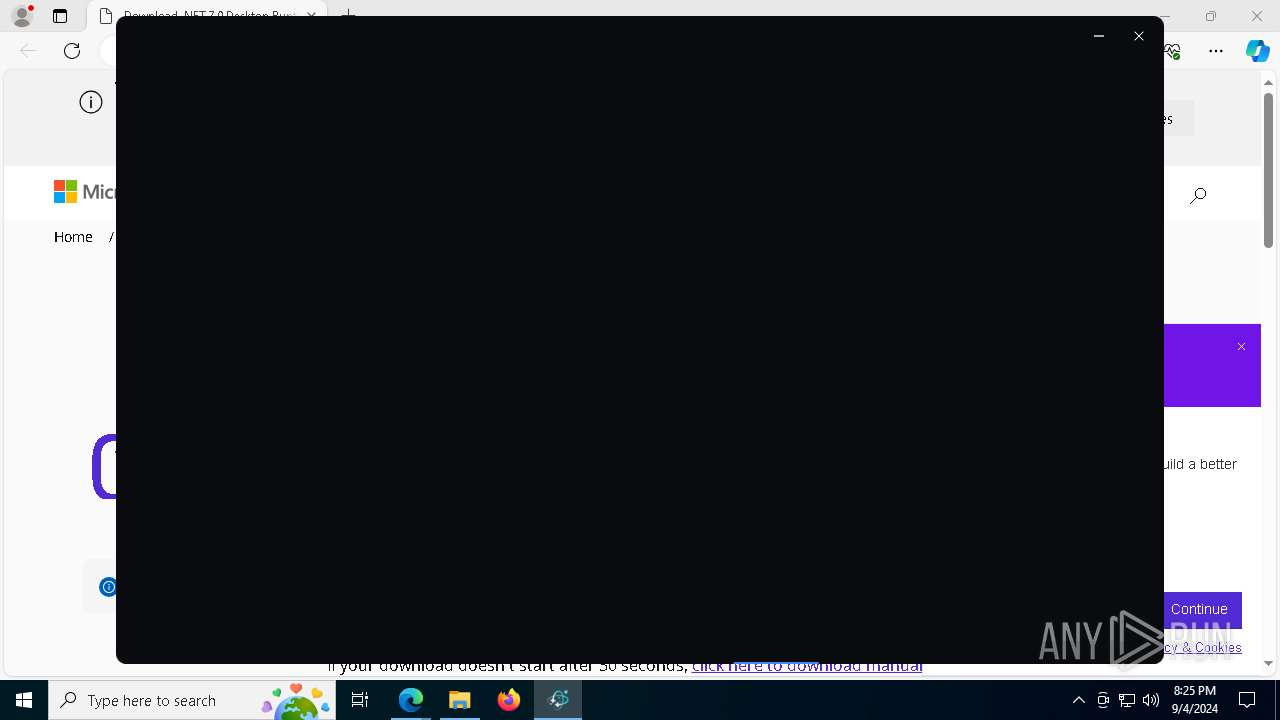Image resolution: width=1280 pixels, height=720 pixels.
Task: Open the notification center icon
Action: [x=1247, y=700]
